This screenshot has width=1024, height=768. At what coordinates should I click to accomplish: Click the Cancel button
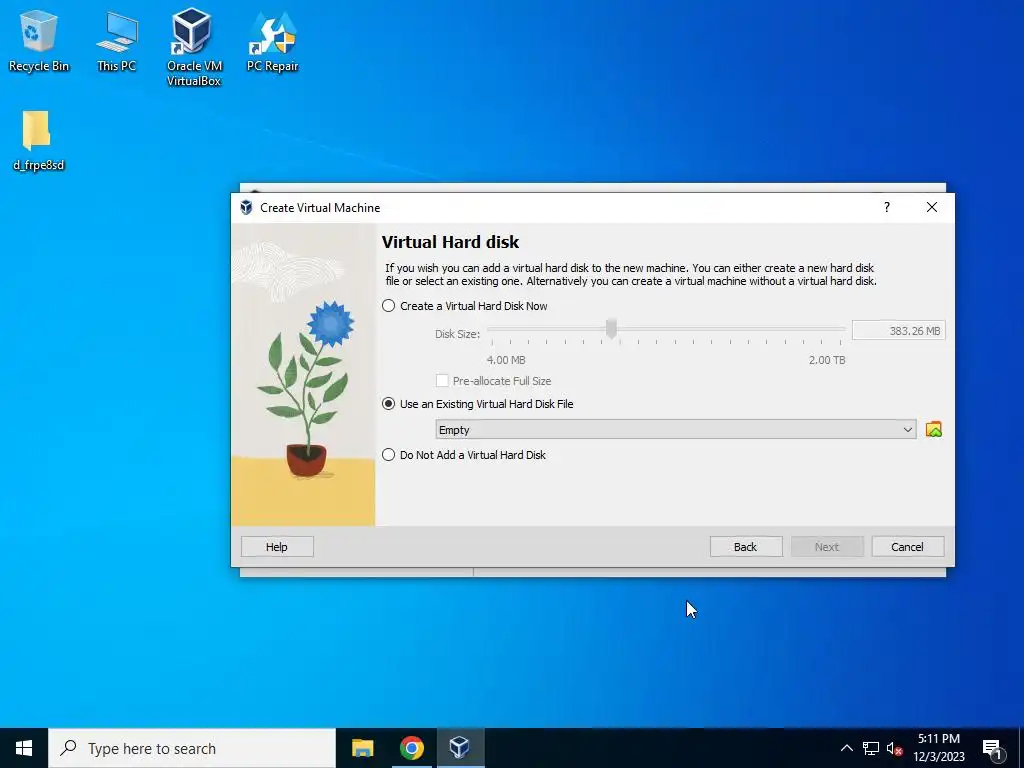(x=908, y=547)
